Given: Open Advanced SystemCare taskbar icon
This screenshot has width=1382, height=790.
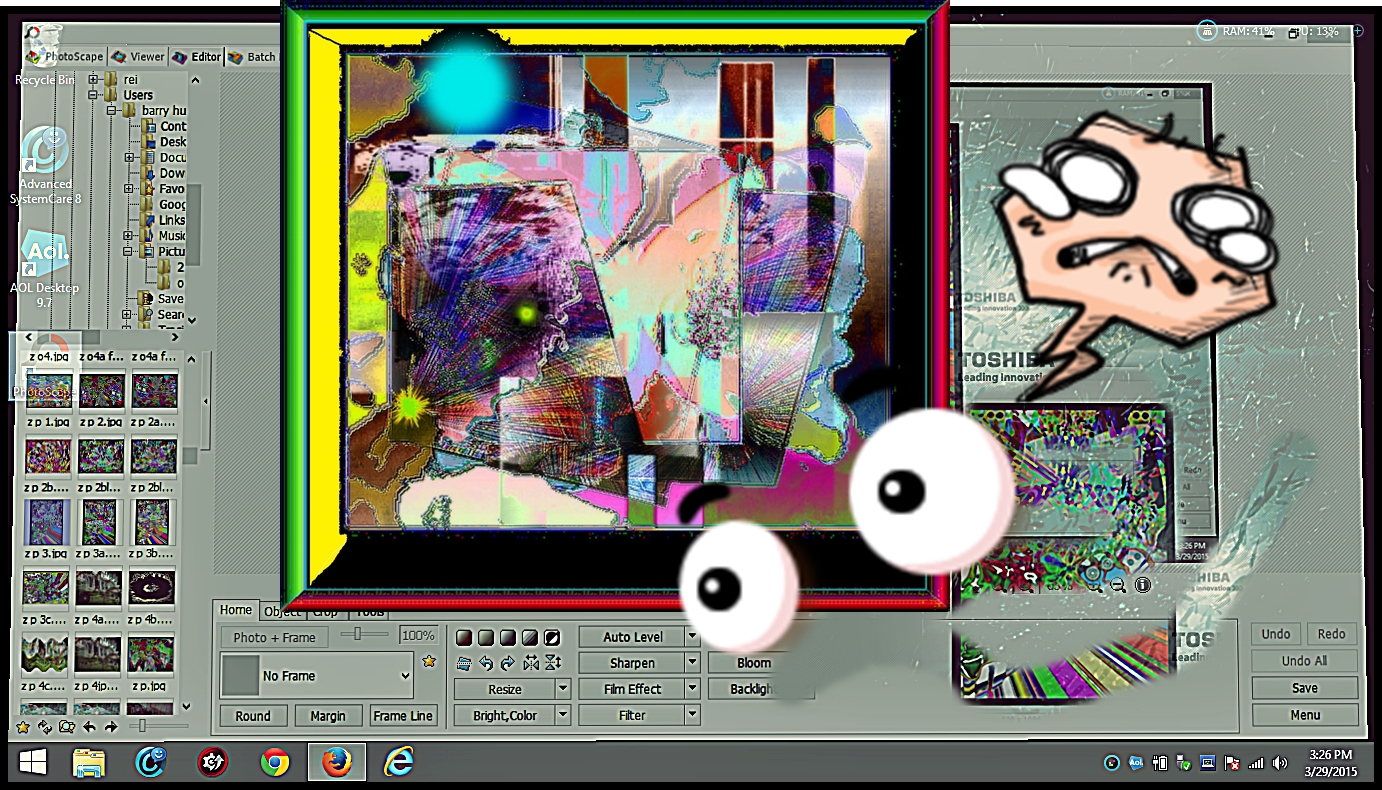Looking at the screenshot, I should (151, 763).
